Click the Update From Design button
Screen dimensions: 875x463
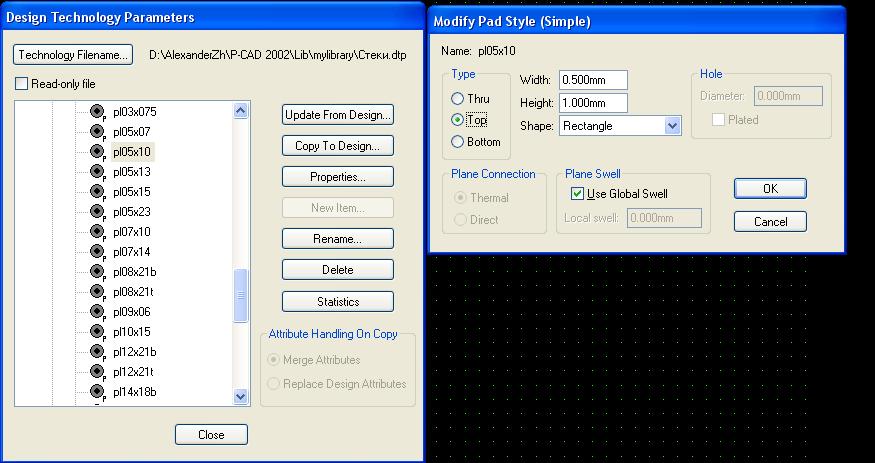pos(338,115)
